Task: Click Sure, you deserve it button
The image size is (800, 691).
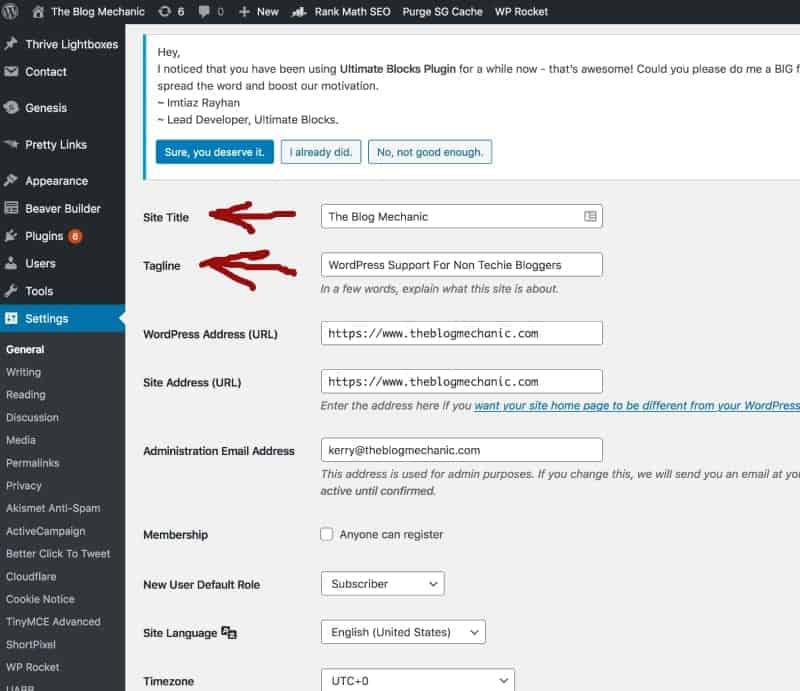Action: click(214, 152)
